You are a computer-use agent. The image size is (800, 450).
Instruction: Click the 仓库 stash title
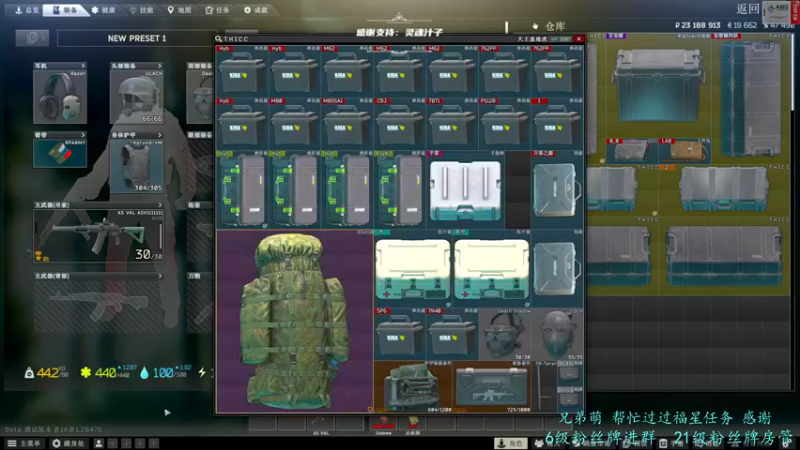coord(555,26)
